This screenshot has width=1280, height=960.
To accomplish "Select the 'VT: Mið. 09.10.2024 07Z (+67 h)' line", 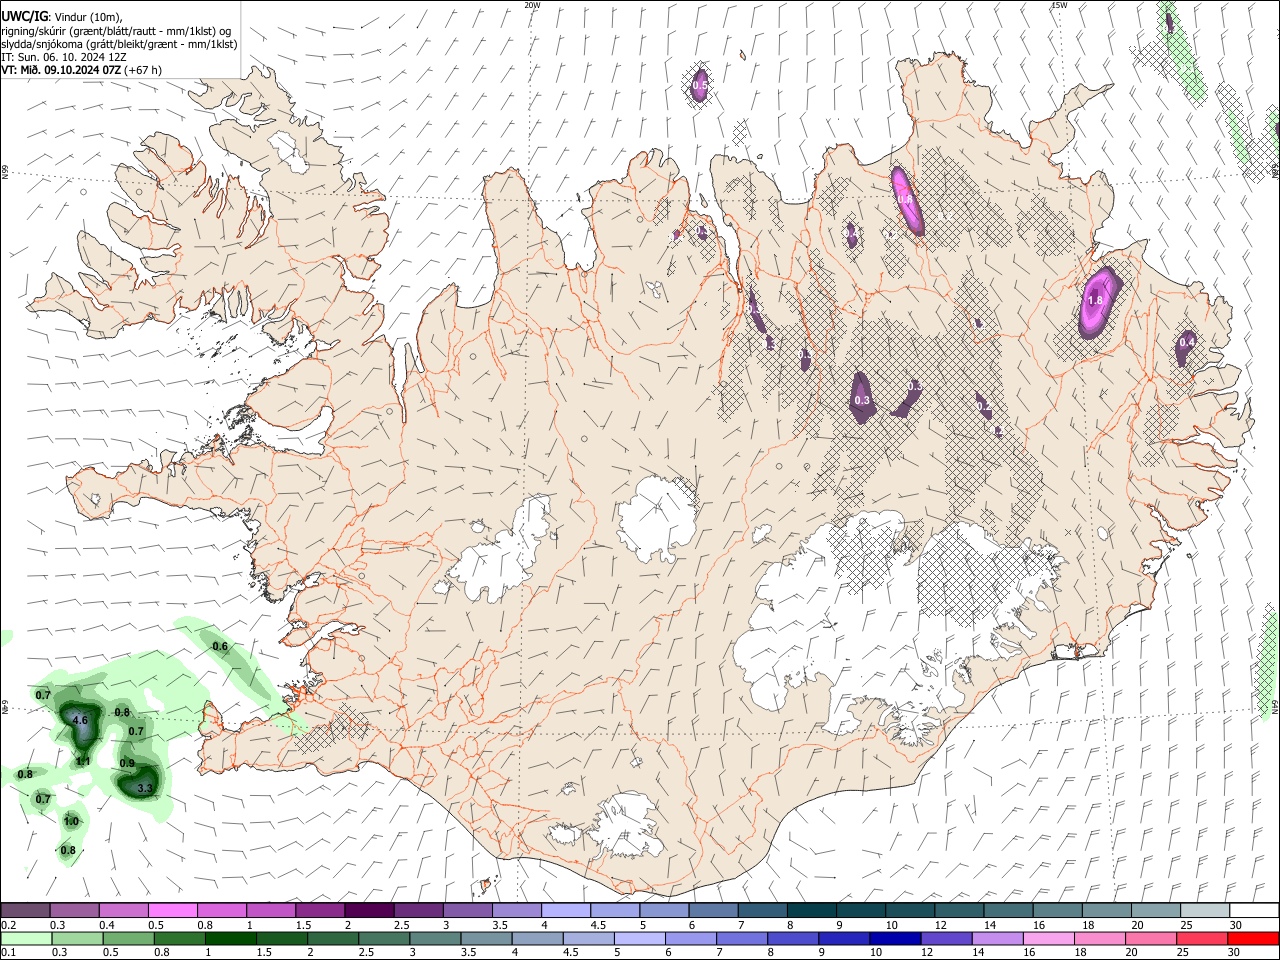I will (x=82, y=70).
